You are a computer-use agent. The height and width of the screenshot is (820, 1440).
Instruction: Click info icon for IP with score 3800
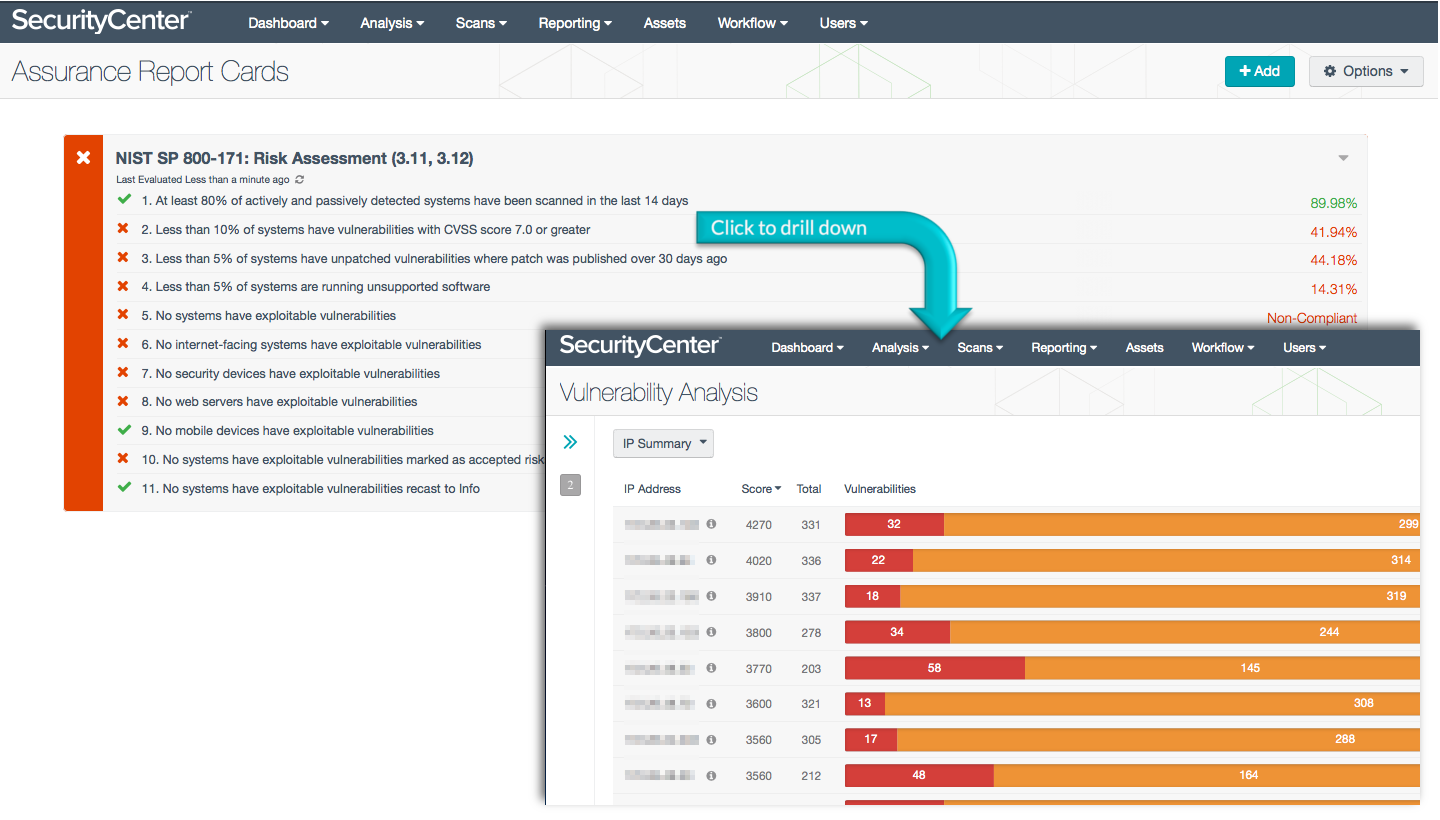point(711,632)
